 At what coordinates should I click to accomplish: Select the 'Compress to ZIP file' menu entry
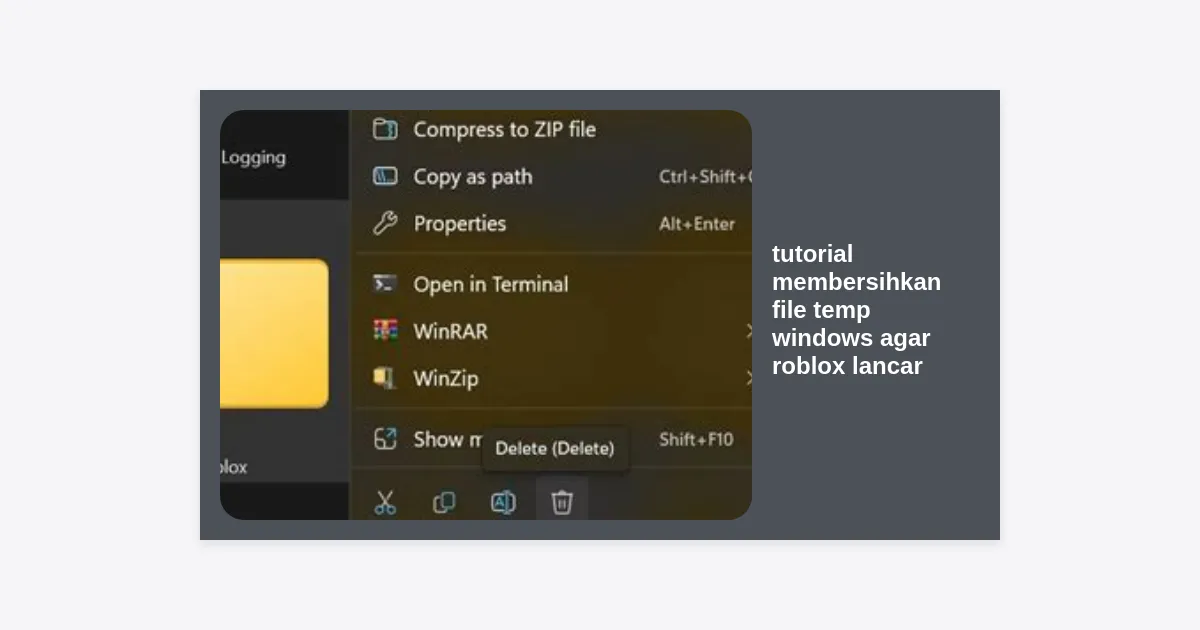[x=504, y=129]
